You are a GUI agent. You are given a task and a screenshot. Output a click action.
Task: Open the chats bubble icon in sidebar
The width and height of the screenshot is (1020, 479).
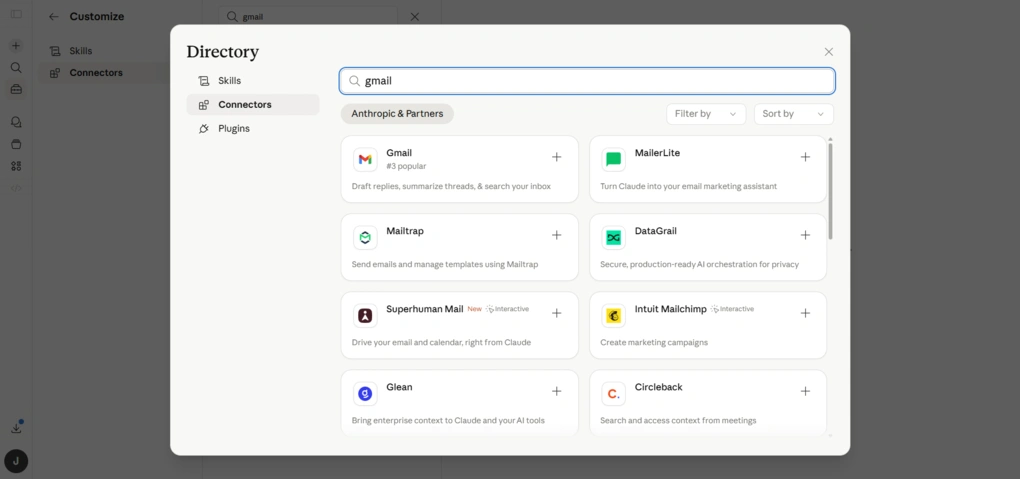[x=16, y=122]
